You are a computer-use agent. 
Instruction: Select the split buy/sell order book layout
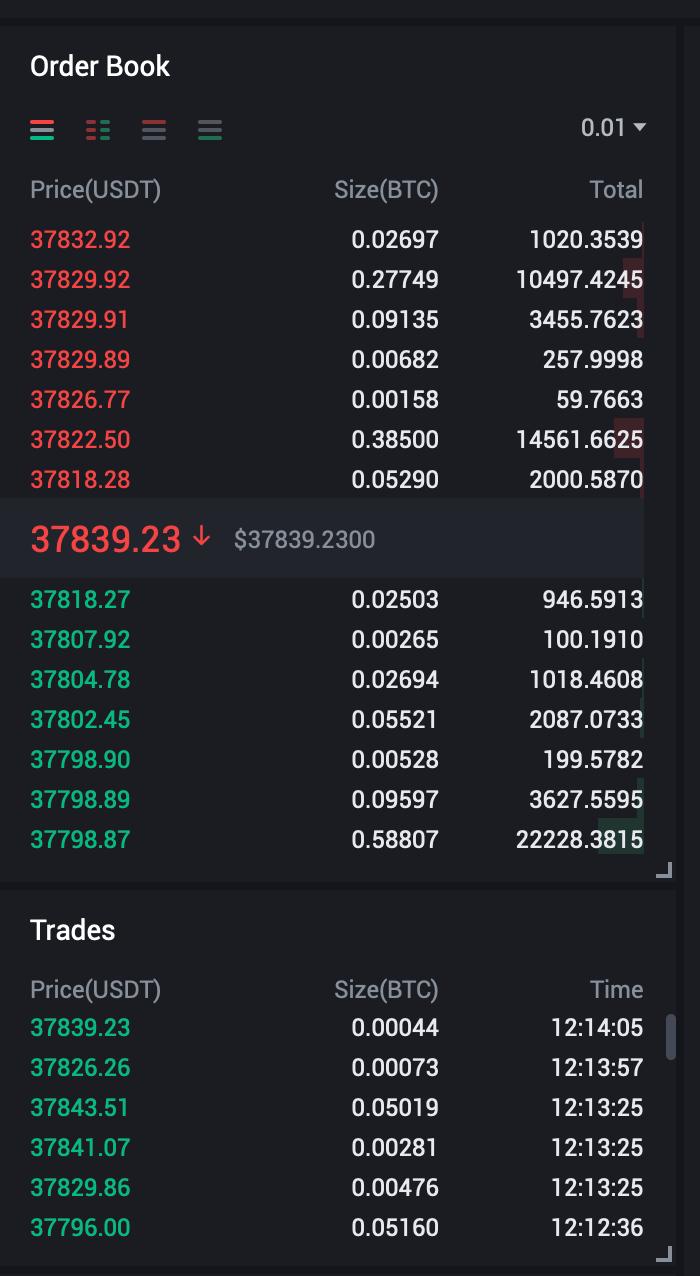[x=97, y=129]
